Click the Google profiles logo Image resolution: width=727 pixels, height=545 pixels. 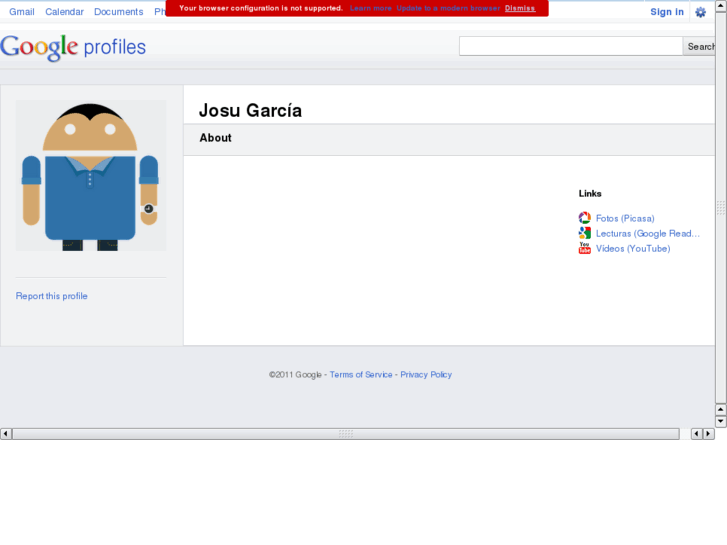tap(73, 47)
